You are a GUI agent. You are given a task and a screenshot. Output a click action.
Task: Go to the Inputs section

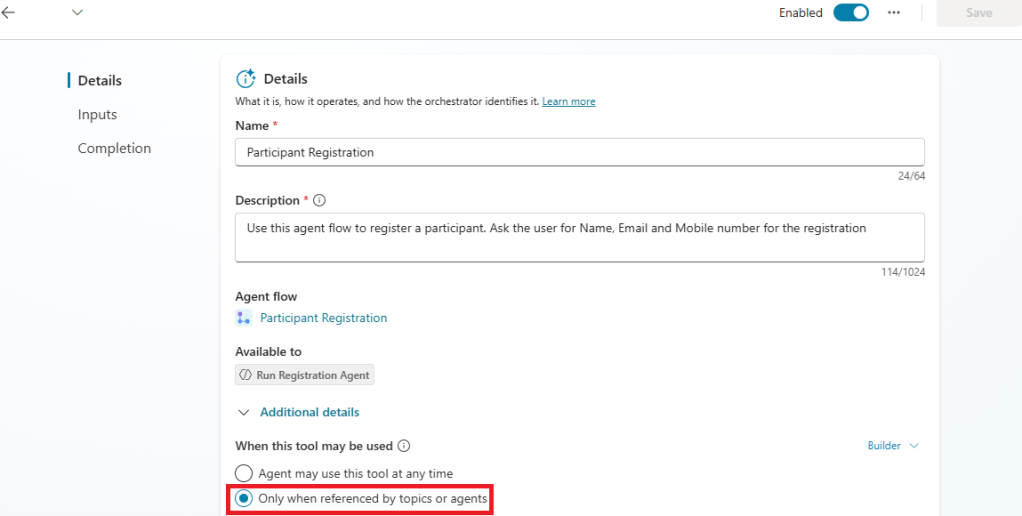[97, 115]
